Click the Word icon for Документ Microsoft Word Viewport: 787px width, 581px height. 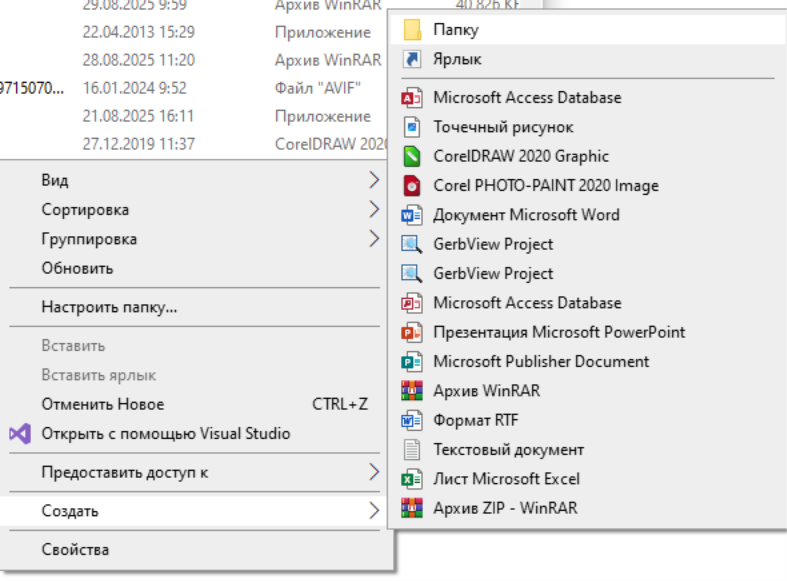[x=412, y=215]
